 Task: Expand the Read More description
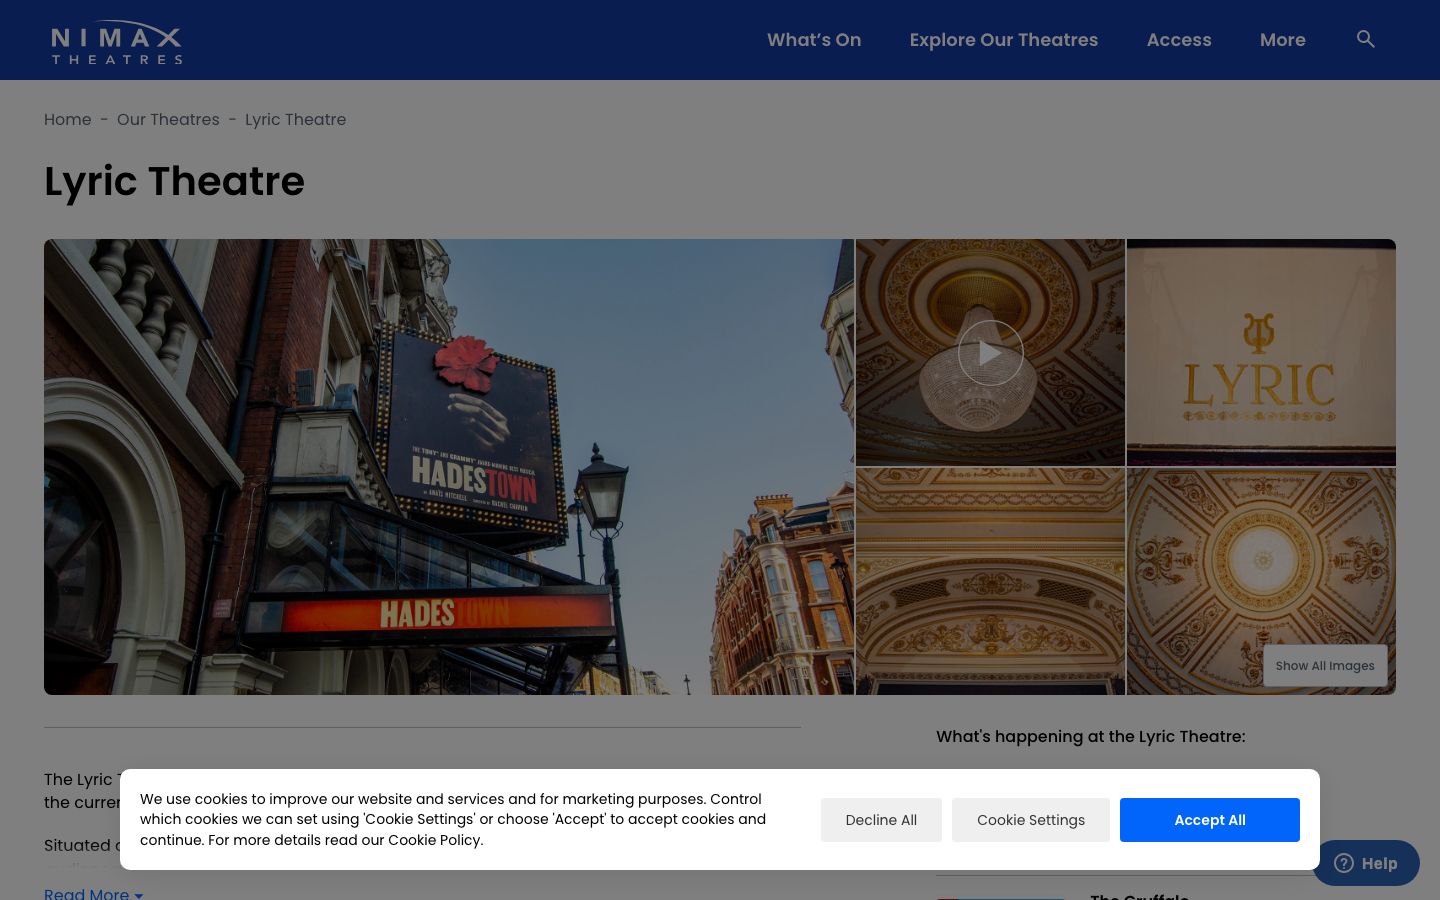[x=94, y=893]
